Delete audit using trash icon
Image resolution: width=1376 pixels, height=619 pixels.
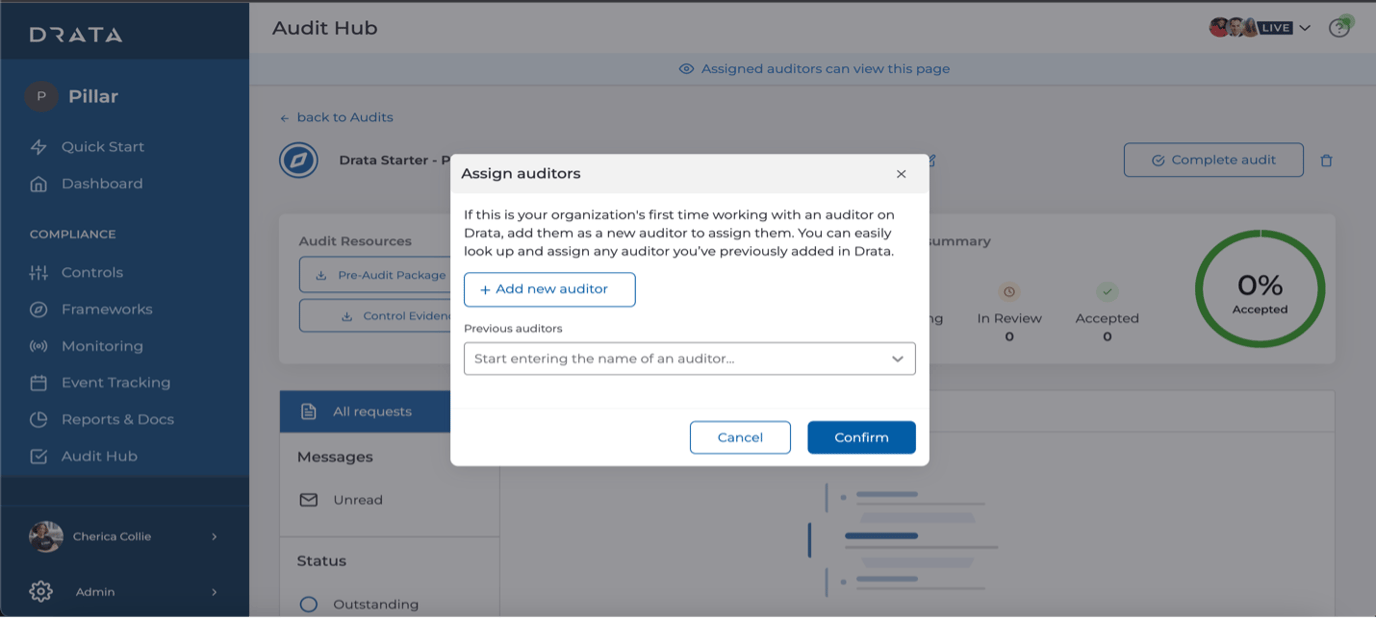tap(1327, 160)
